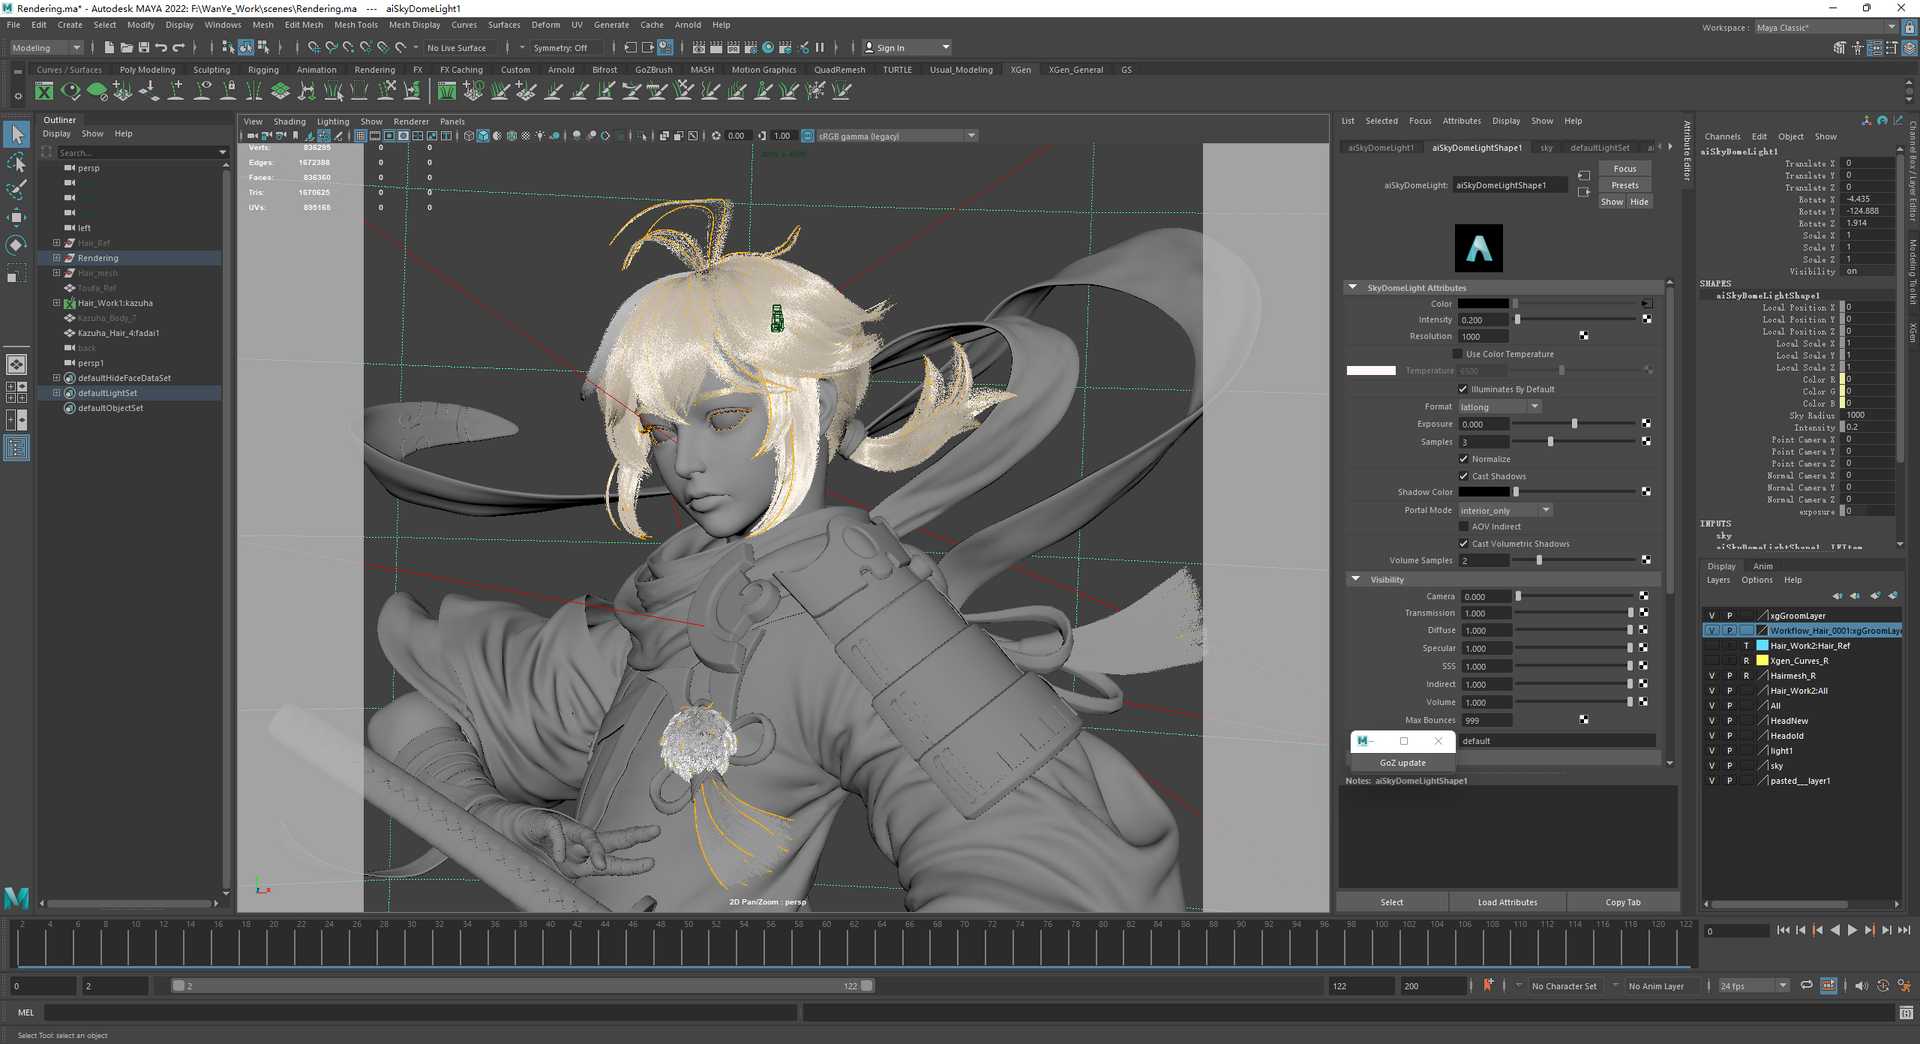
Task: Expand Hair_Work1:kazuha in Outliner
Action: [56, 303]
